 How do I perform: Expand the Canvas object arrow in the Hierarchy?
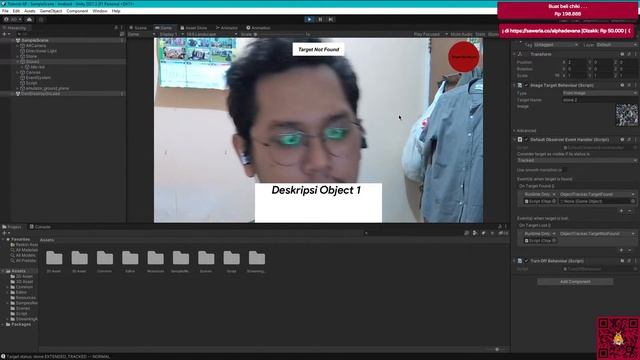pos(18,72)
